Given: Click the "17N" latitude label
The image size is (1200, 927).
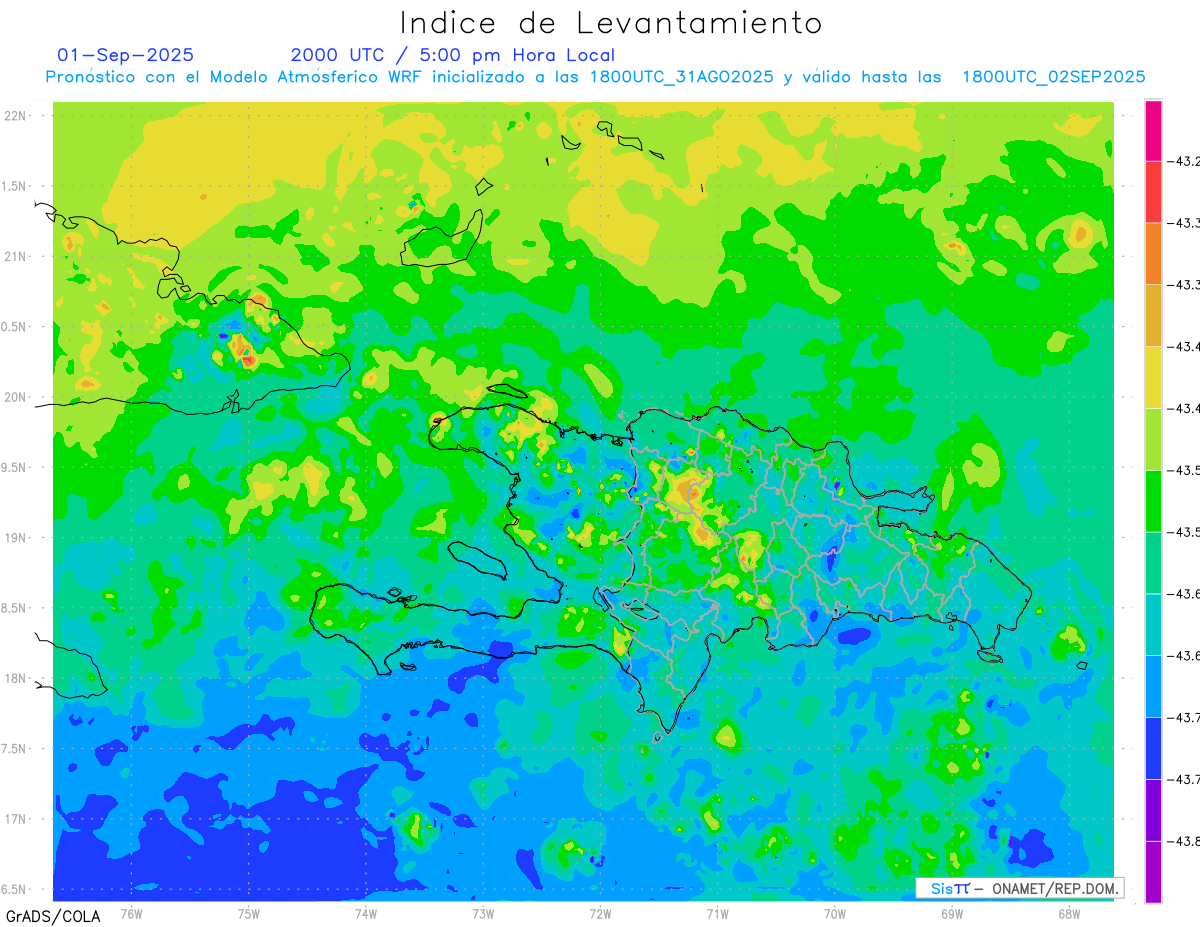Looking at the screenshot, I should (15, 820).
